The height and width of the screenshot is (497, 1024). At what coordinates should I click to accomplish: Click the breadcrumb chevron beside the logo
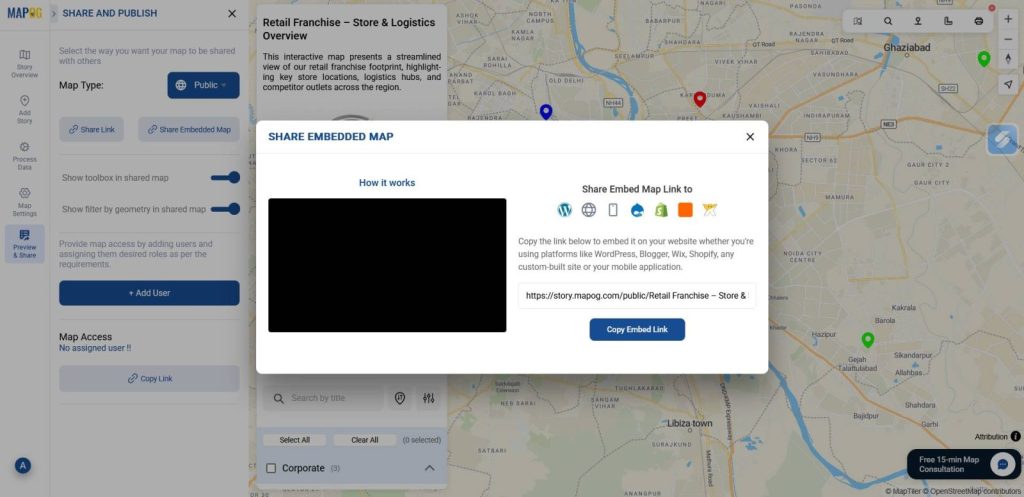54,13
